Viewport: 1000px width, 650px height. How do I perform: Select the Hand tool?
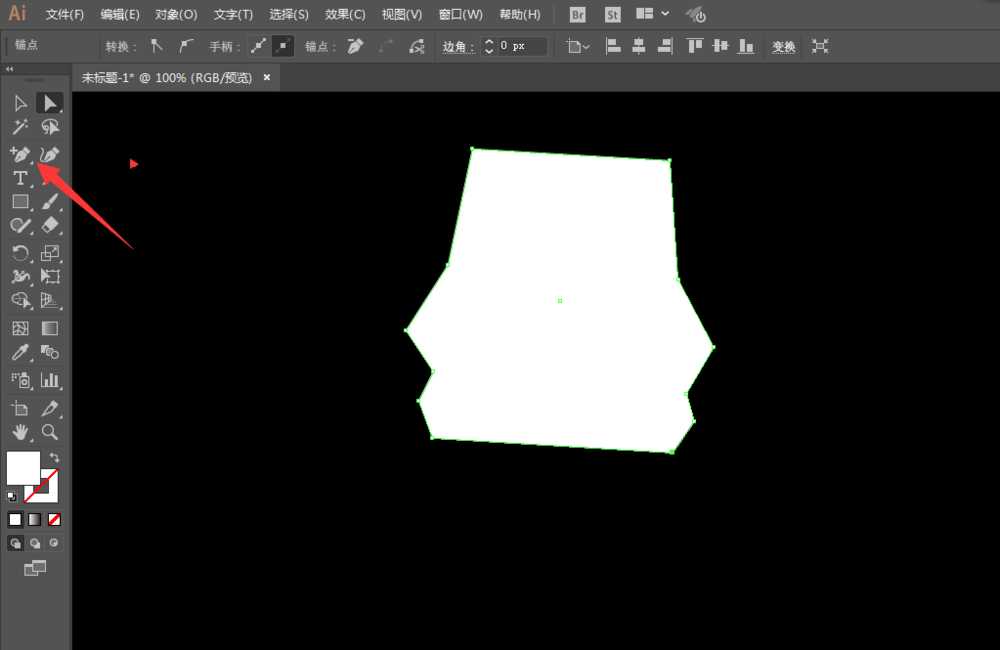tap(20, 432)
